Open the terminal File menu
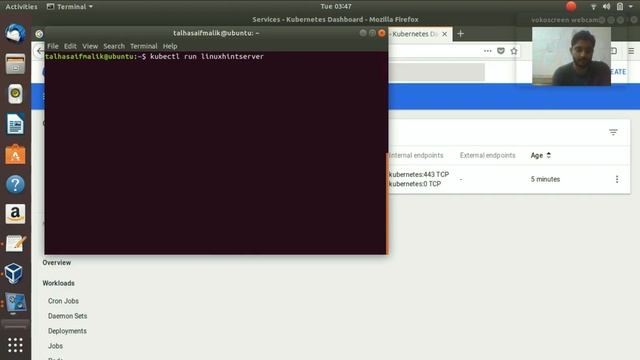This screenshot has width=640, height=360. pyautogui.click(x=53, y=46)
